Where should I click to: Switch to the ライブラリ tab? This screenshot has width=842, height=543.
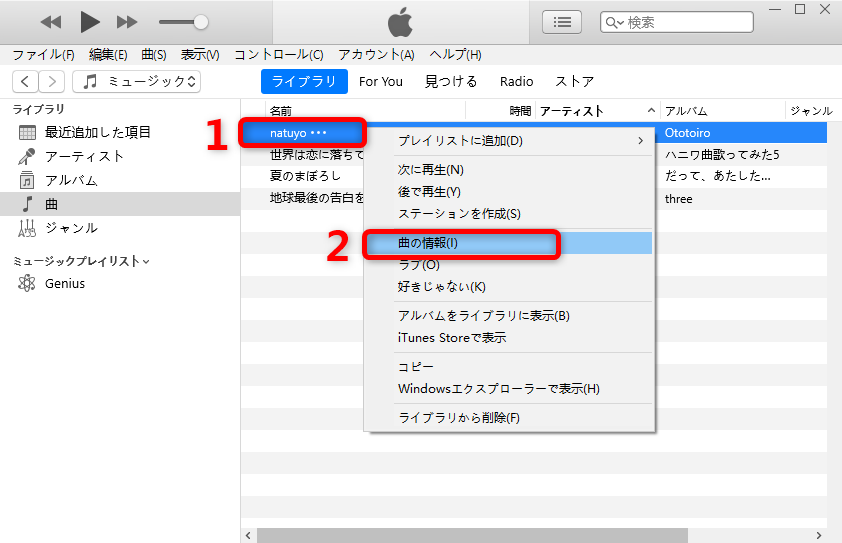[x=304, y=81]
